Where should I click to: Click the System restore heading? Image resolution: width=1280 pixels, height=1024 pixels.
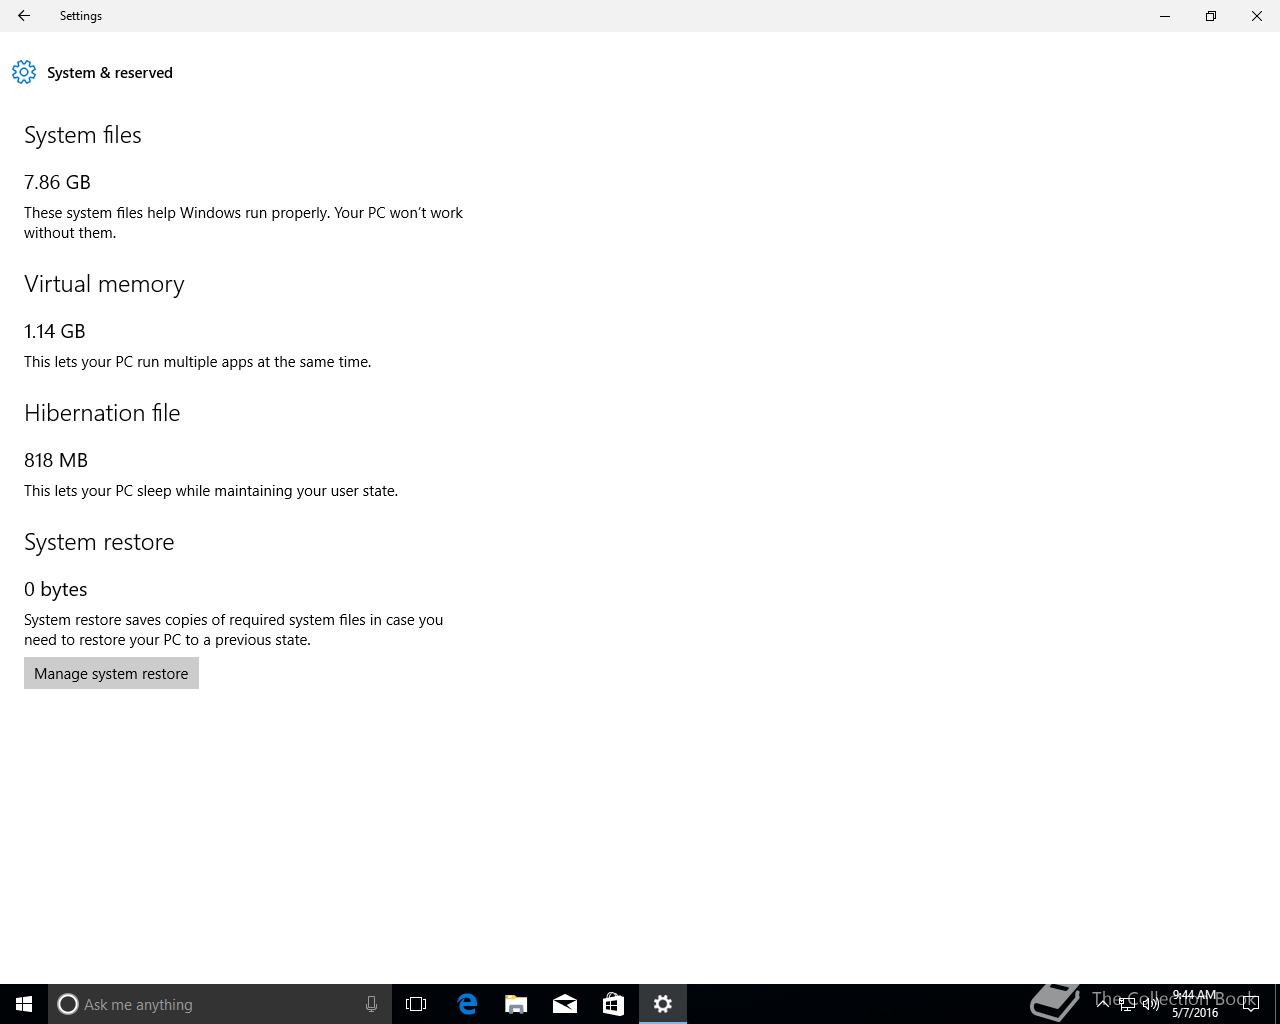(99, 542)
